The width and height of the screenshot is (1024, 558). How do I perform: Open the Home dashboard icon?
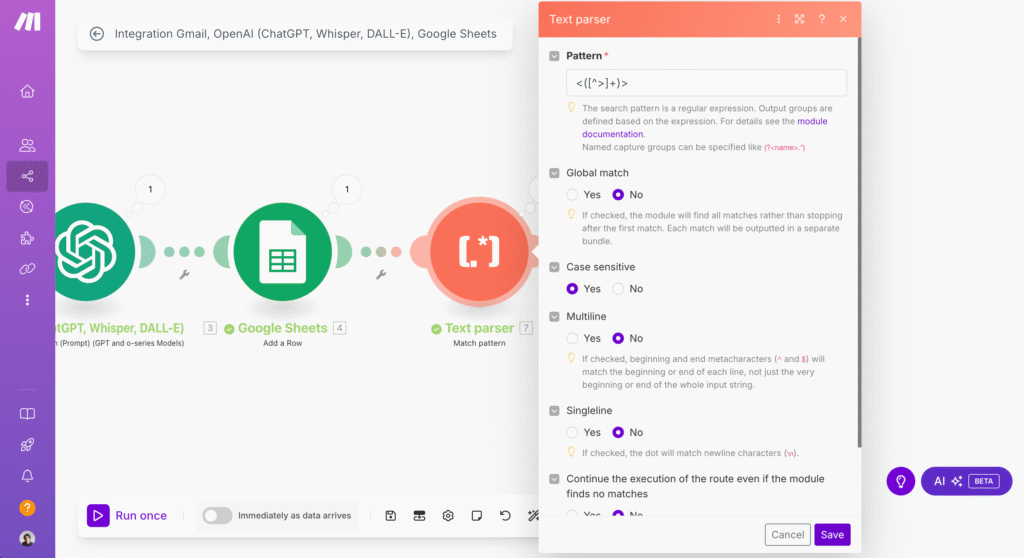(x=27, y=91)
